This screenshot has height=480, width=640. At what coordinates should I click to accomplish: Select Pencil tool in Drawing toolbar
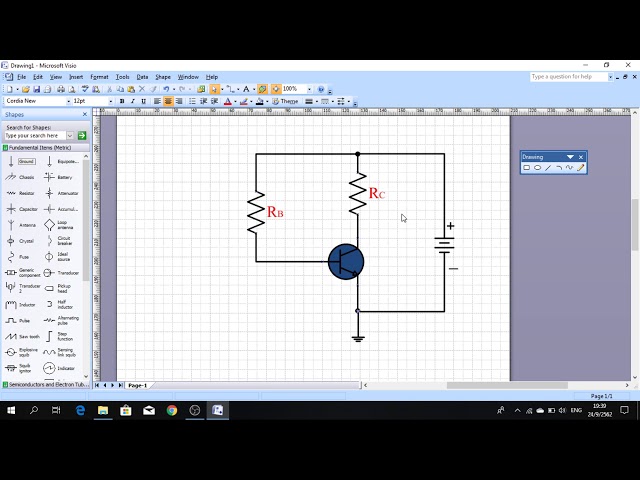pos(580,168)
